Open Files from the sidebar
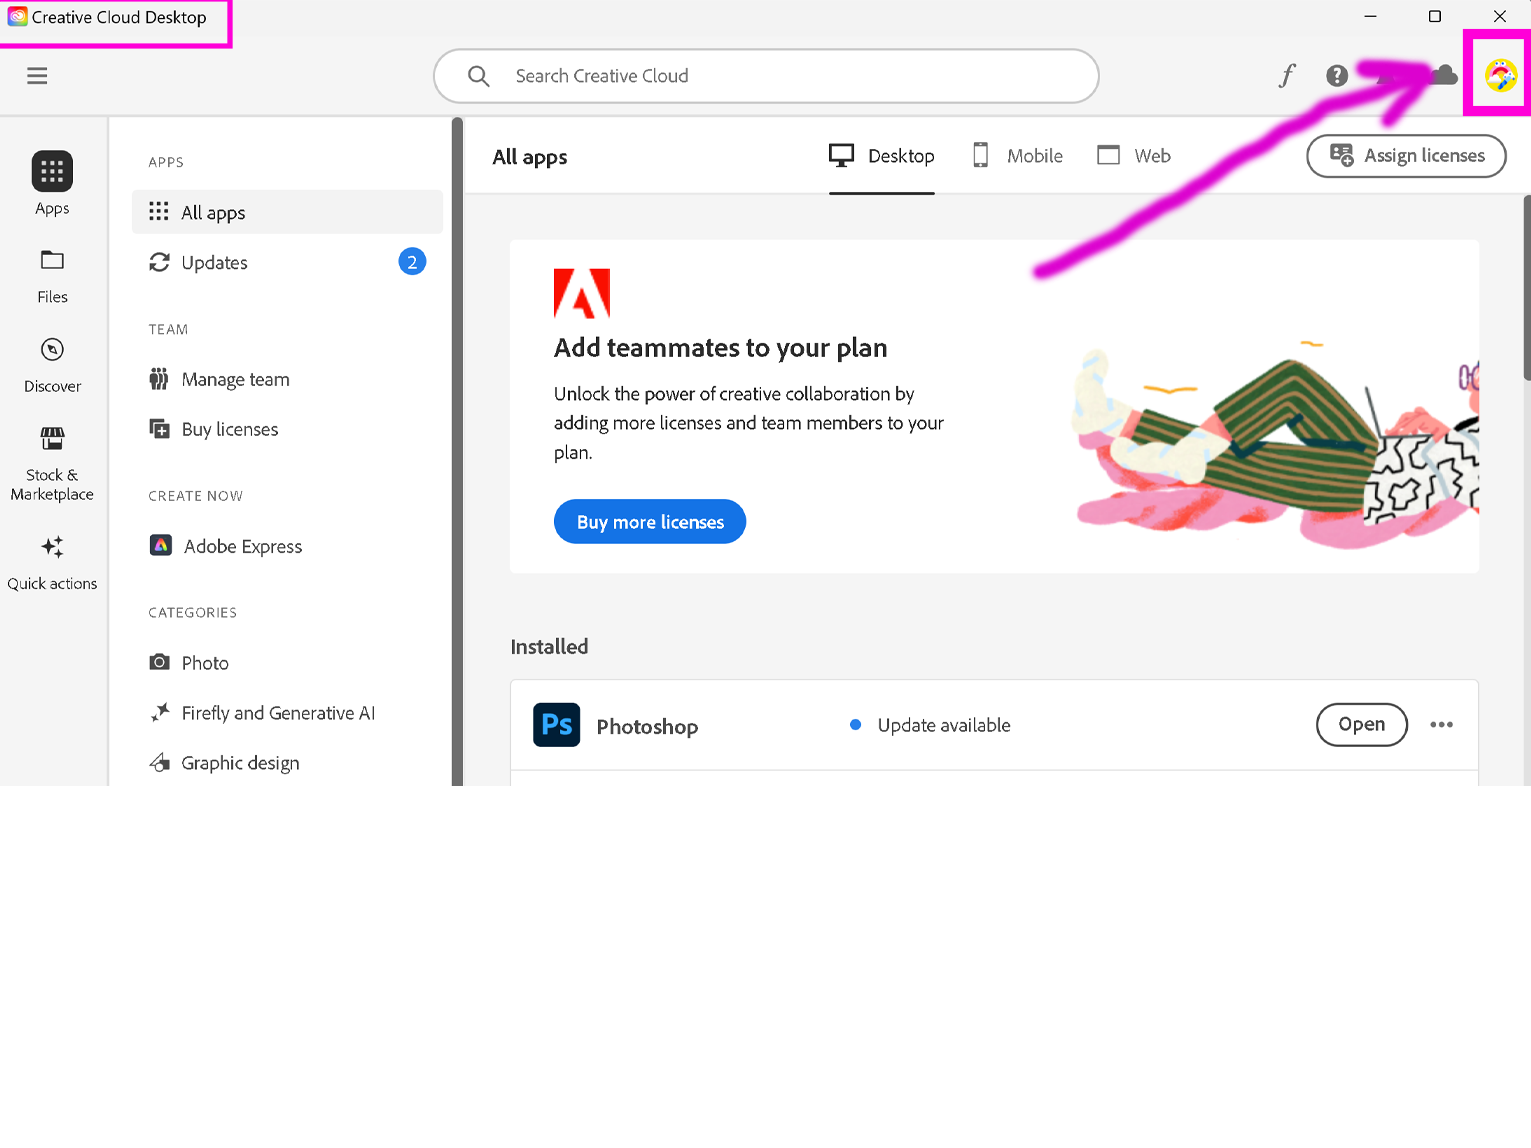1531x1148 pixels. (x=52, y=270)
